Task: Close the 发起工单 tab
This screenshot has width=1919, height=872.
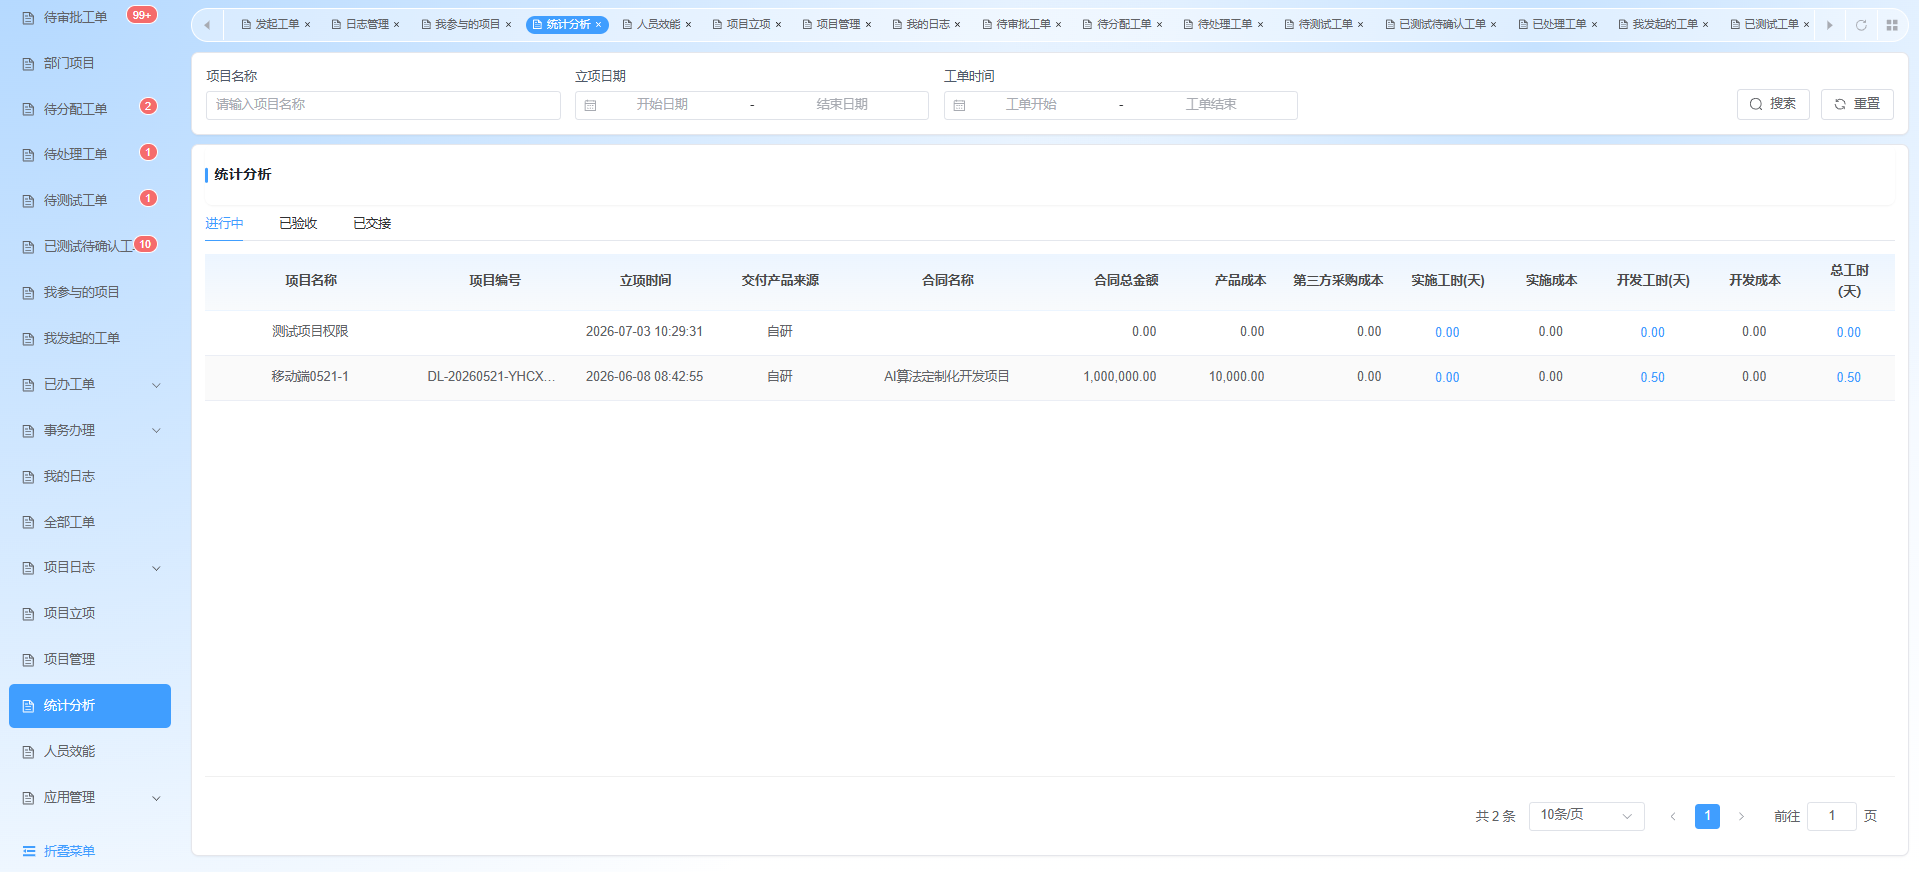Action: point(307,25)
